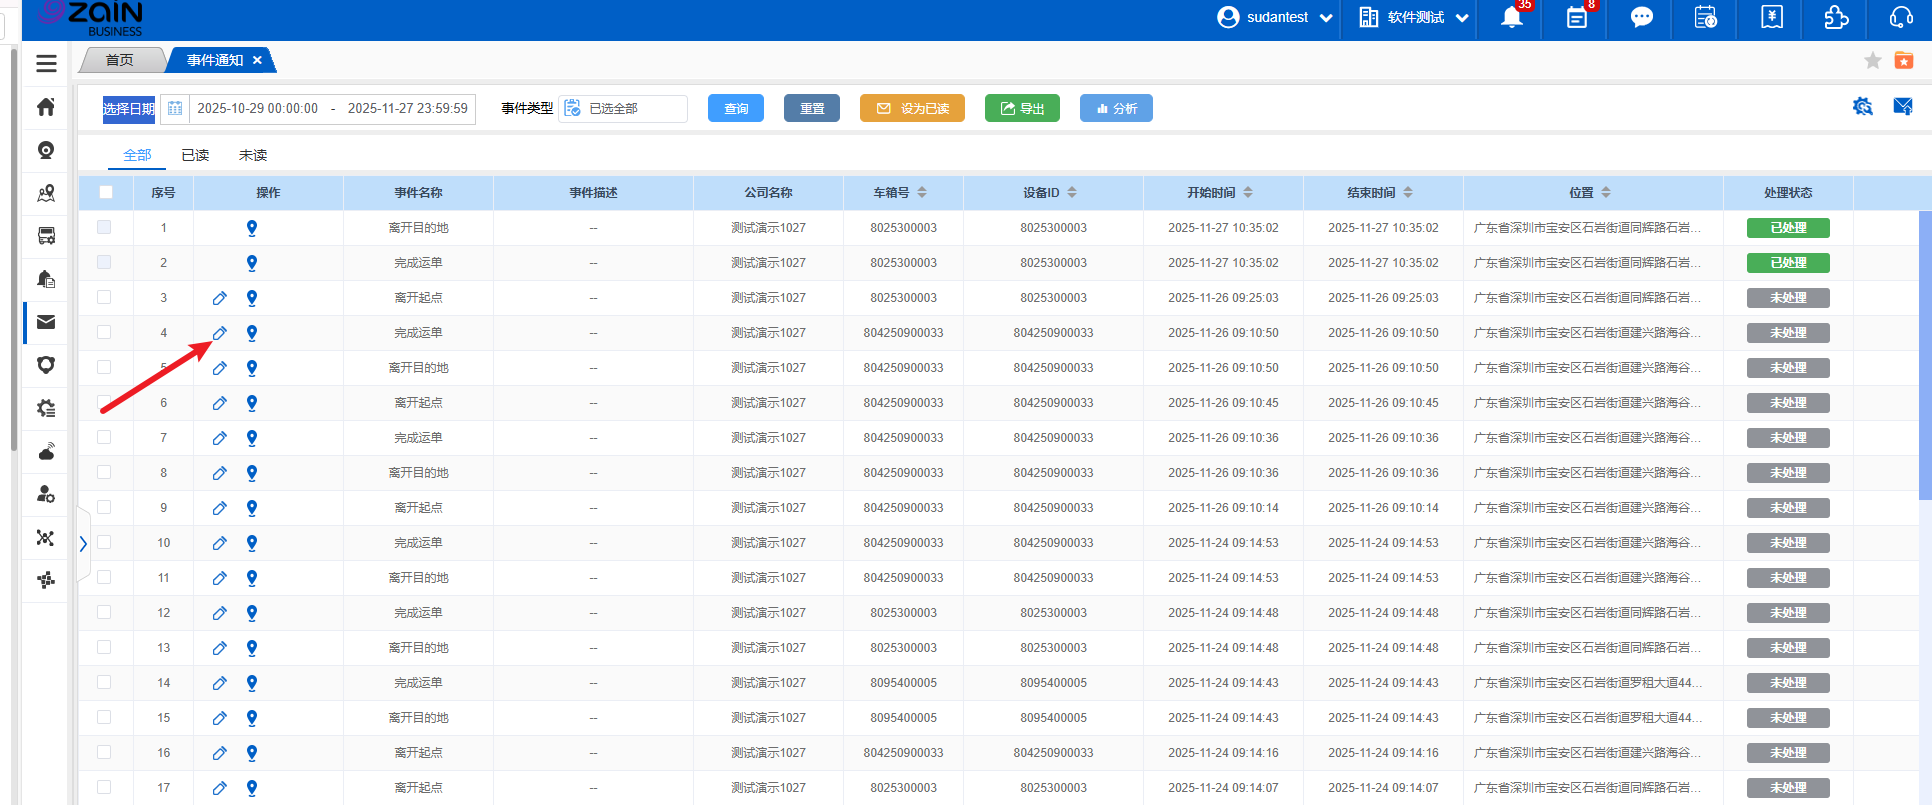The height and width of the screenshot is (805, 1932).
Task: Click the edit pencil icon in row 4
Action: click(x=220, y=333)
